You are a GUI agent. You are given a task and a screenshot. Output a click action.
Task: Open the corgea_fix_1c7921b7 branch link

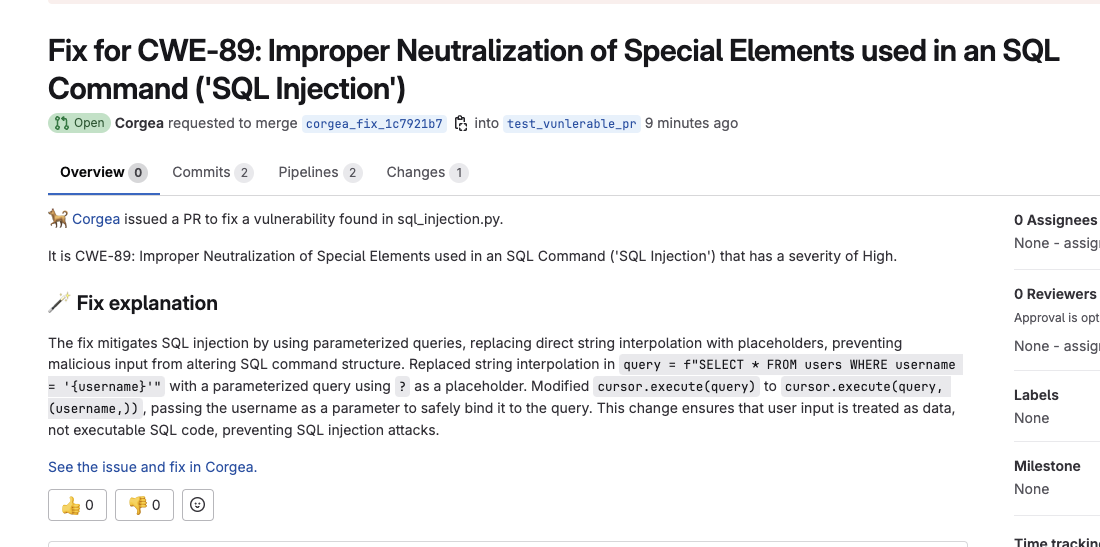point(375,124)
